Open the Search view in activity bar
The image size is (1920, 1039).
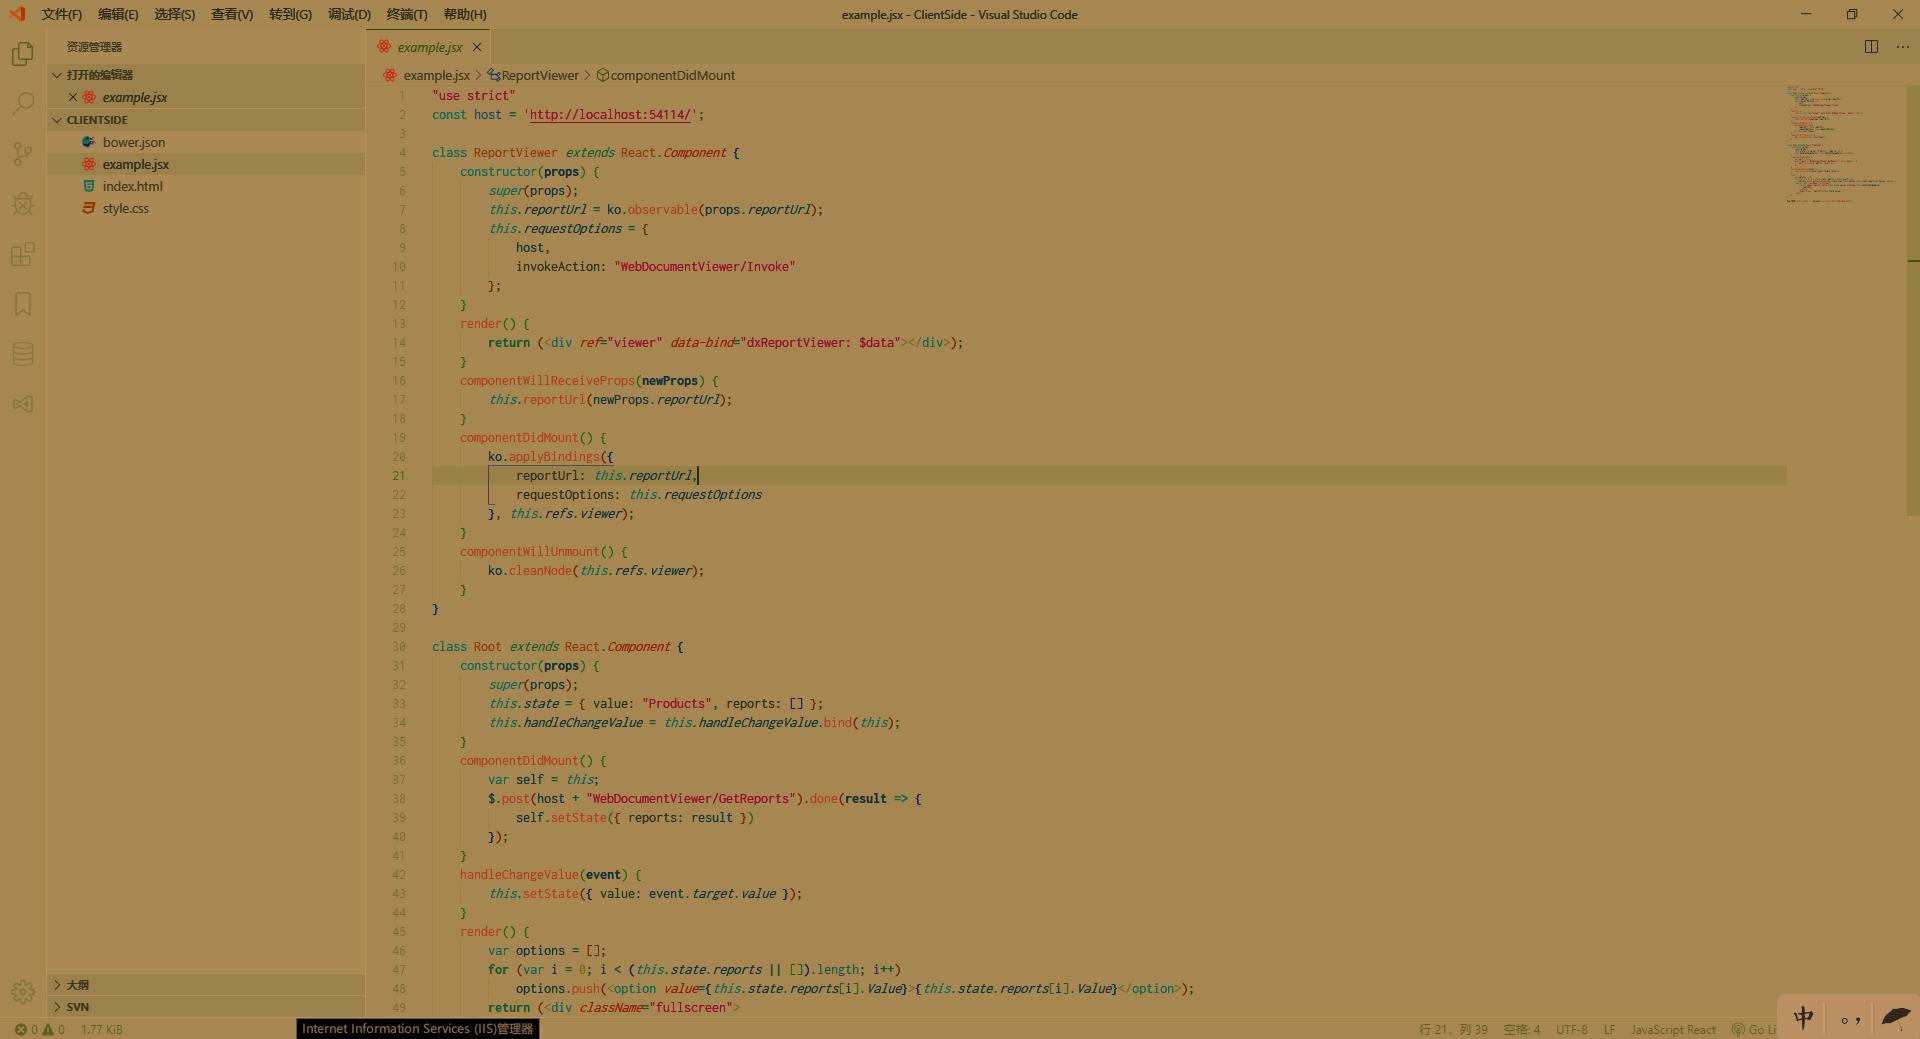(x=22, y=103)
